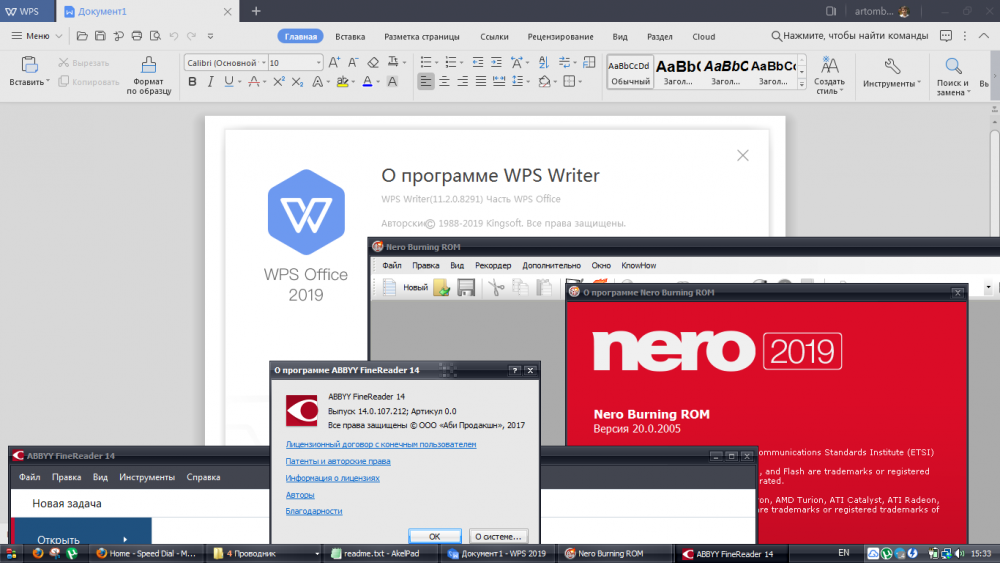Open the font name dropdown Calibri
The image size is (1000, 563).
(262, 62)
